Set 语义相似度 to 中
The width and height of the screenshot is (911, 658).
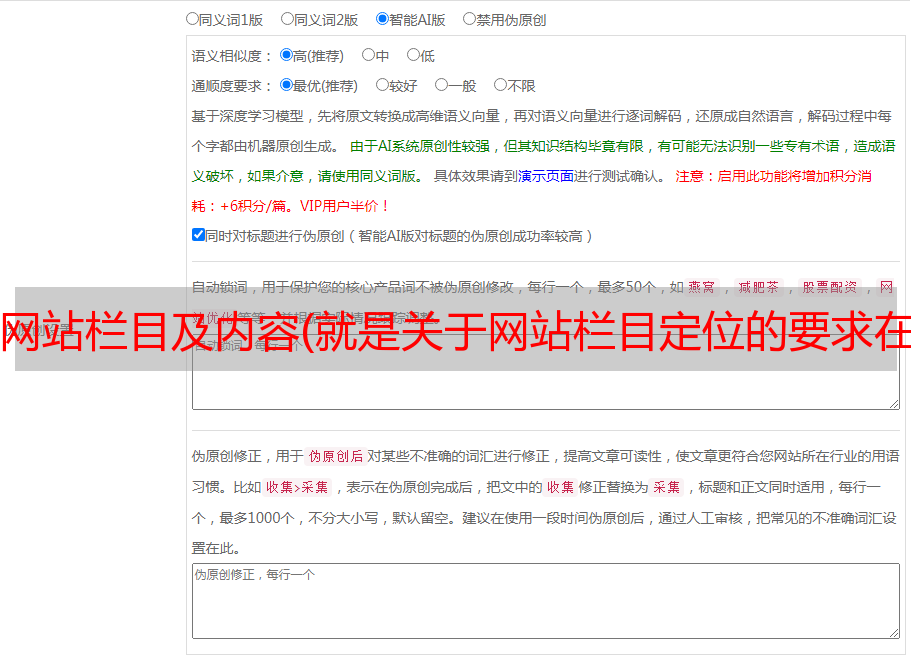[x=368, y=55]
